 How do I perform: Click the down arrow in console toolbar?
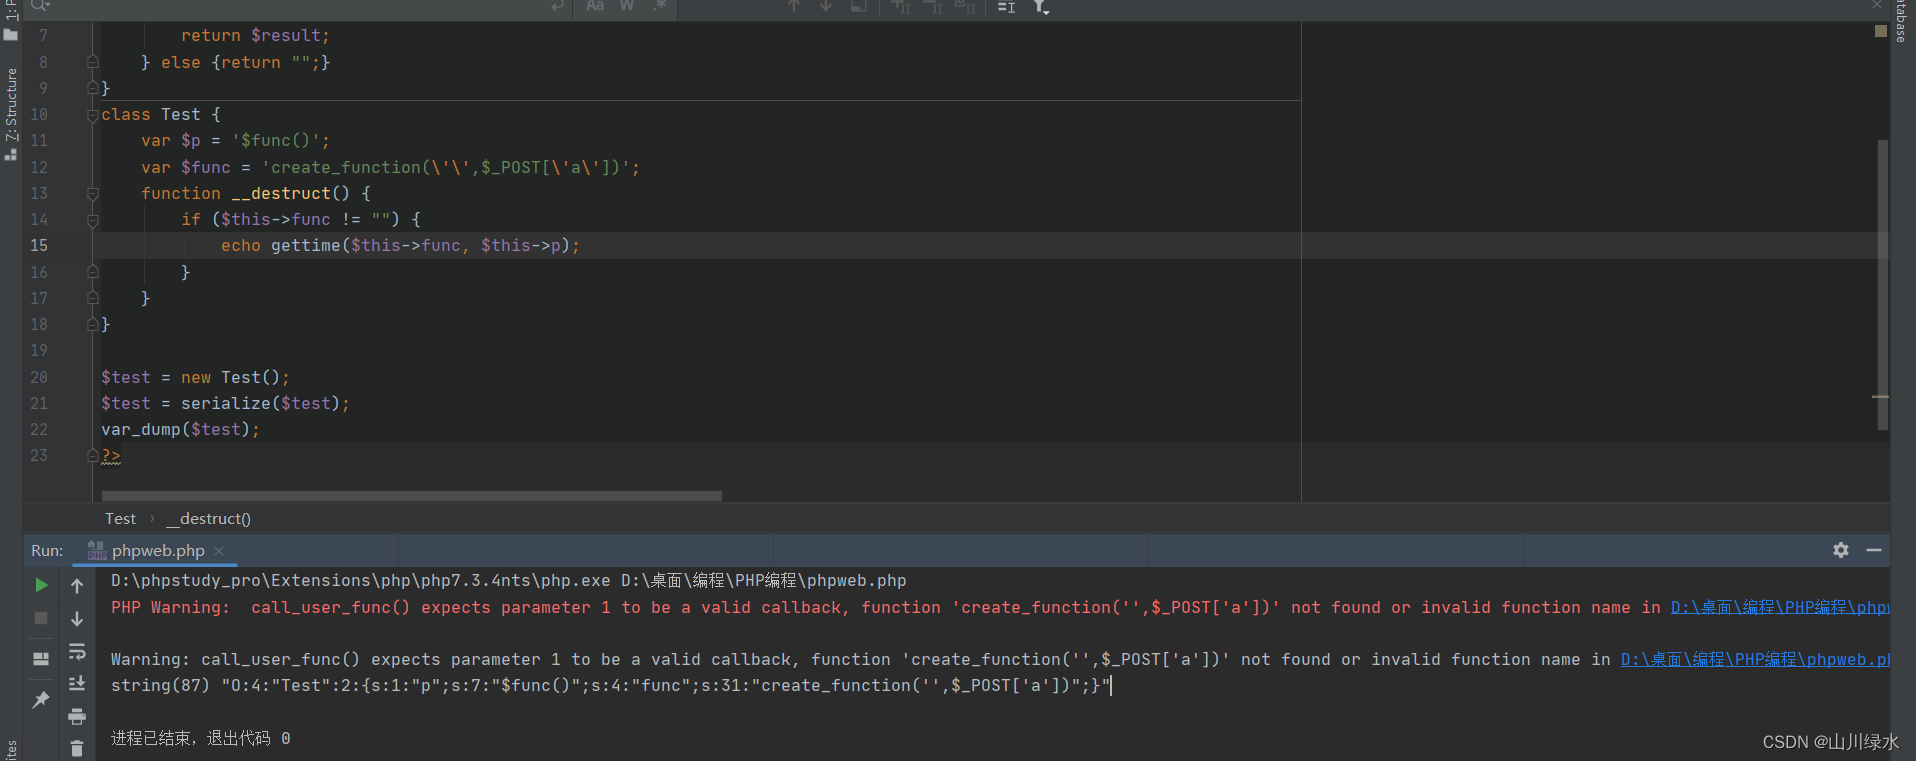tap(77, 619)
